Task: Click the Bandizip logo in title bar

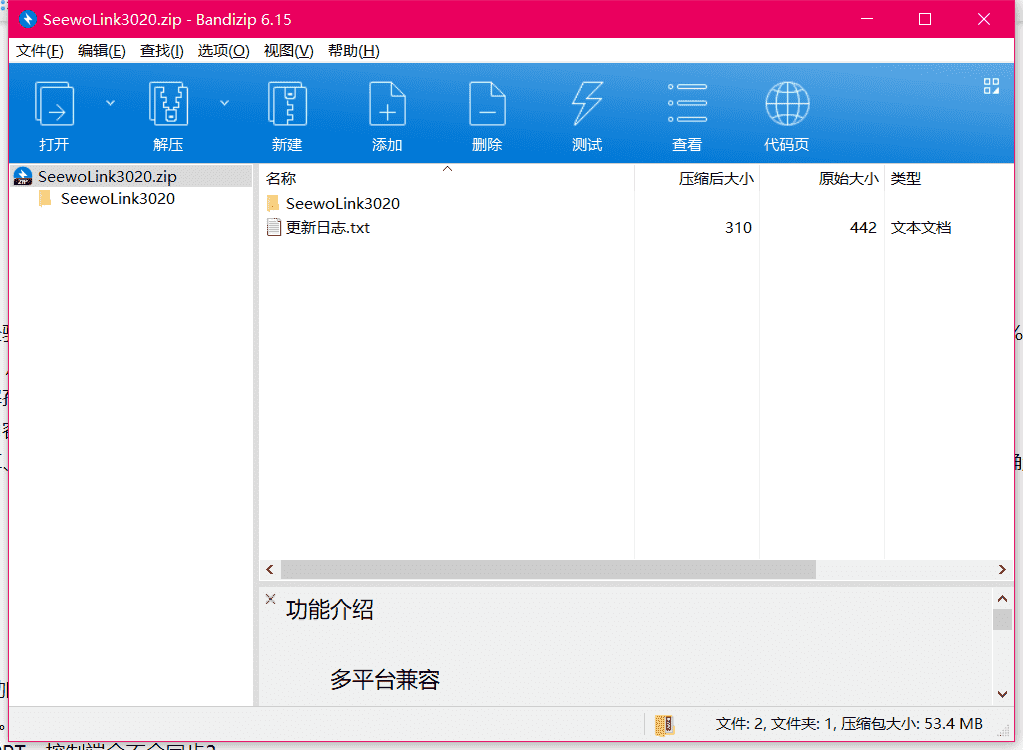Action: [x=27, y=19]
